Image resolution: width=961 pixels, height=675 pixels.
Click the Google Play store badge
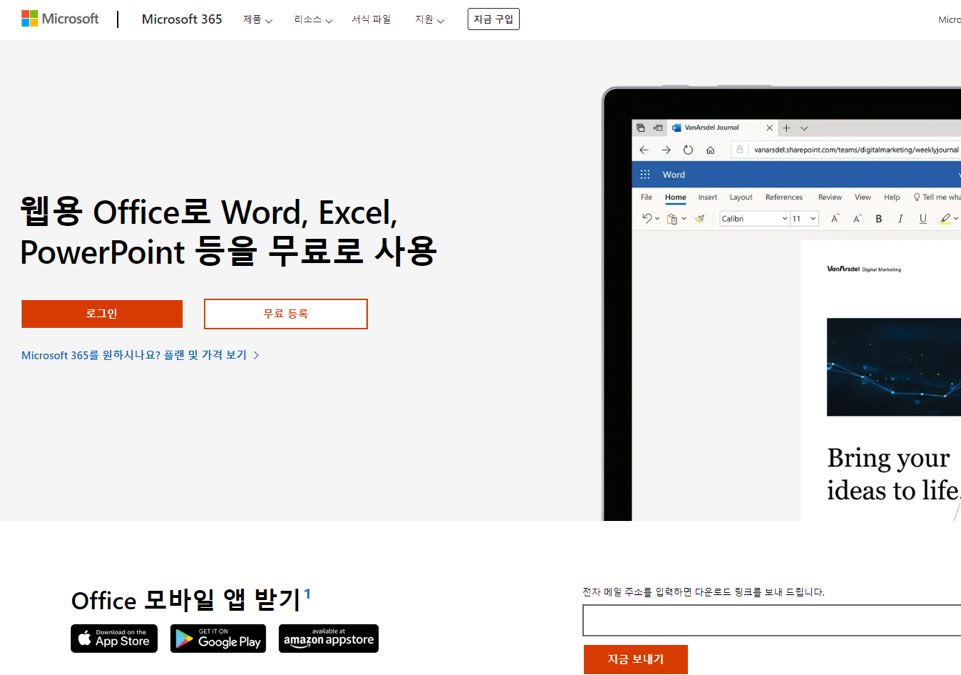click(218, 638)
